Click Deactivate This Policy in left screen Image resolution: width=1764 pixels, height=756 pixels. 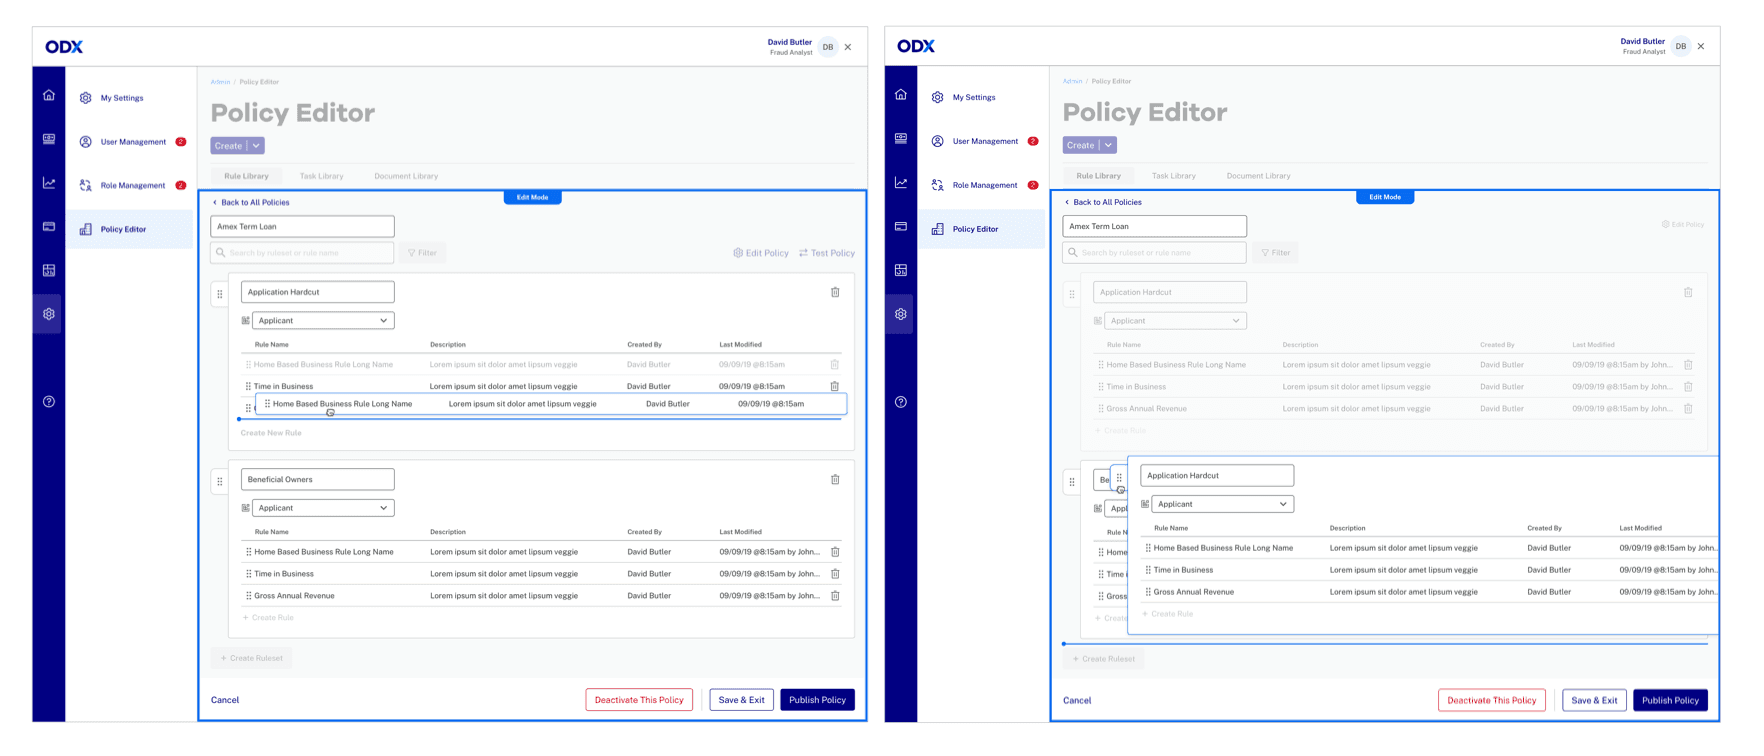pyautogui.click(x=639, y=700)
